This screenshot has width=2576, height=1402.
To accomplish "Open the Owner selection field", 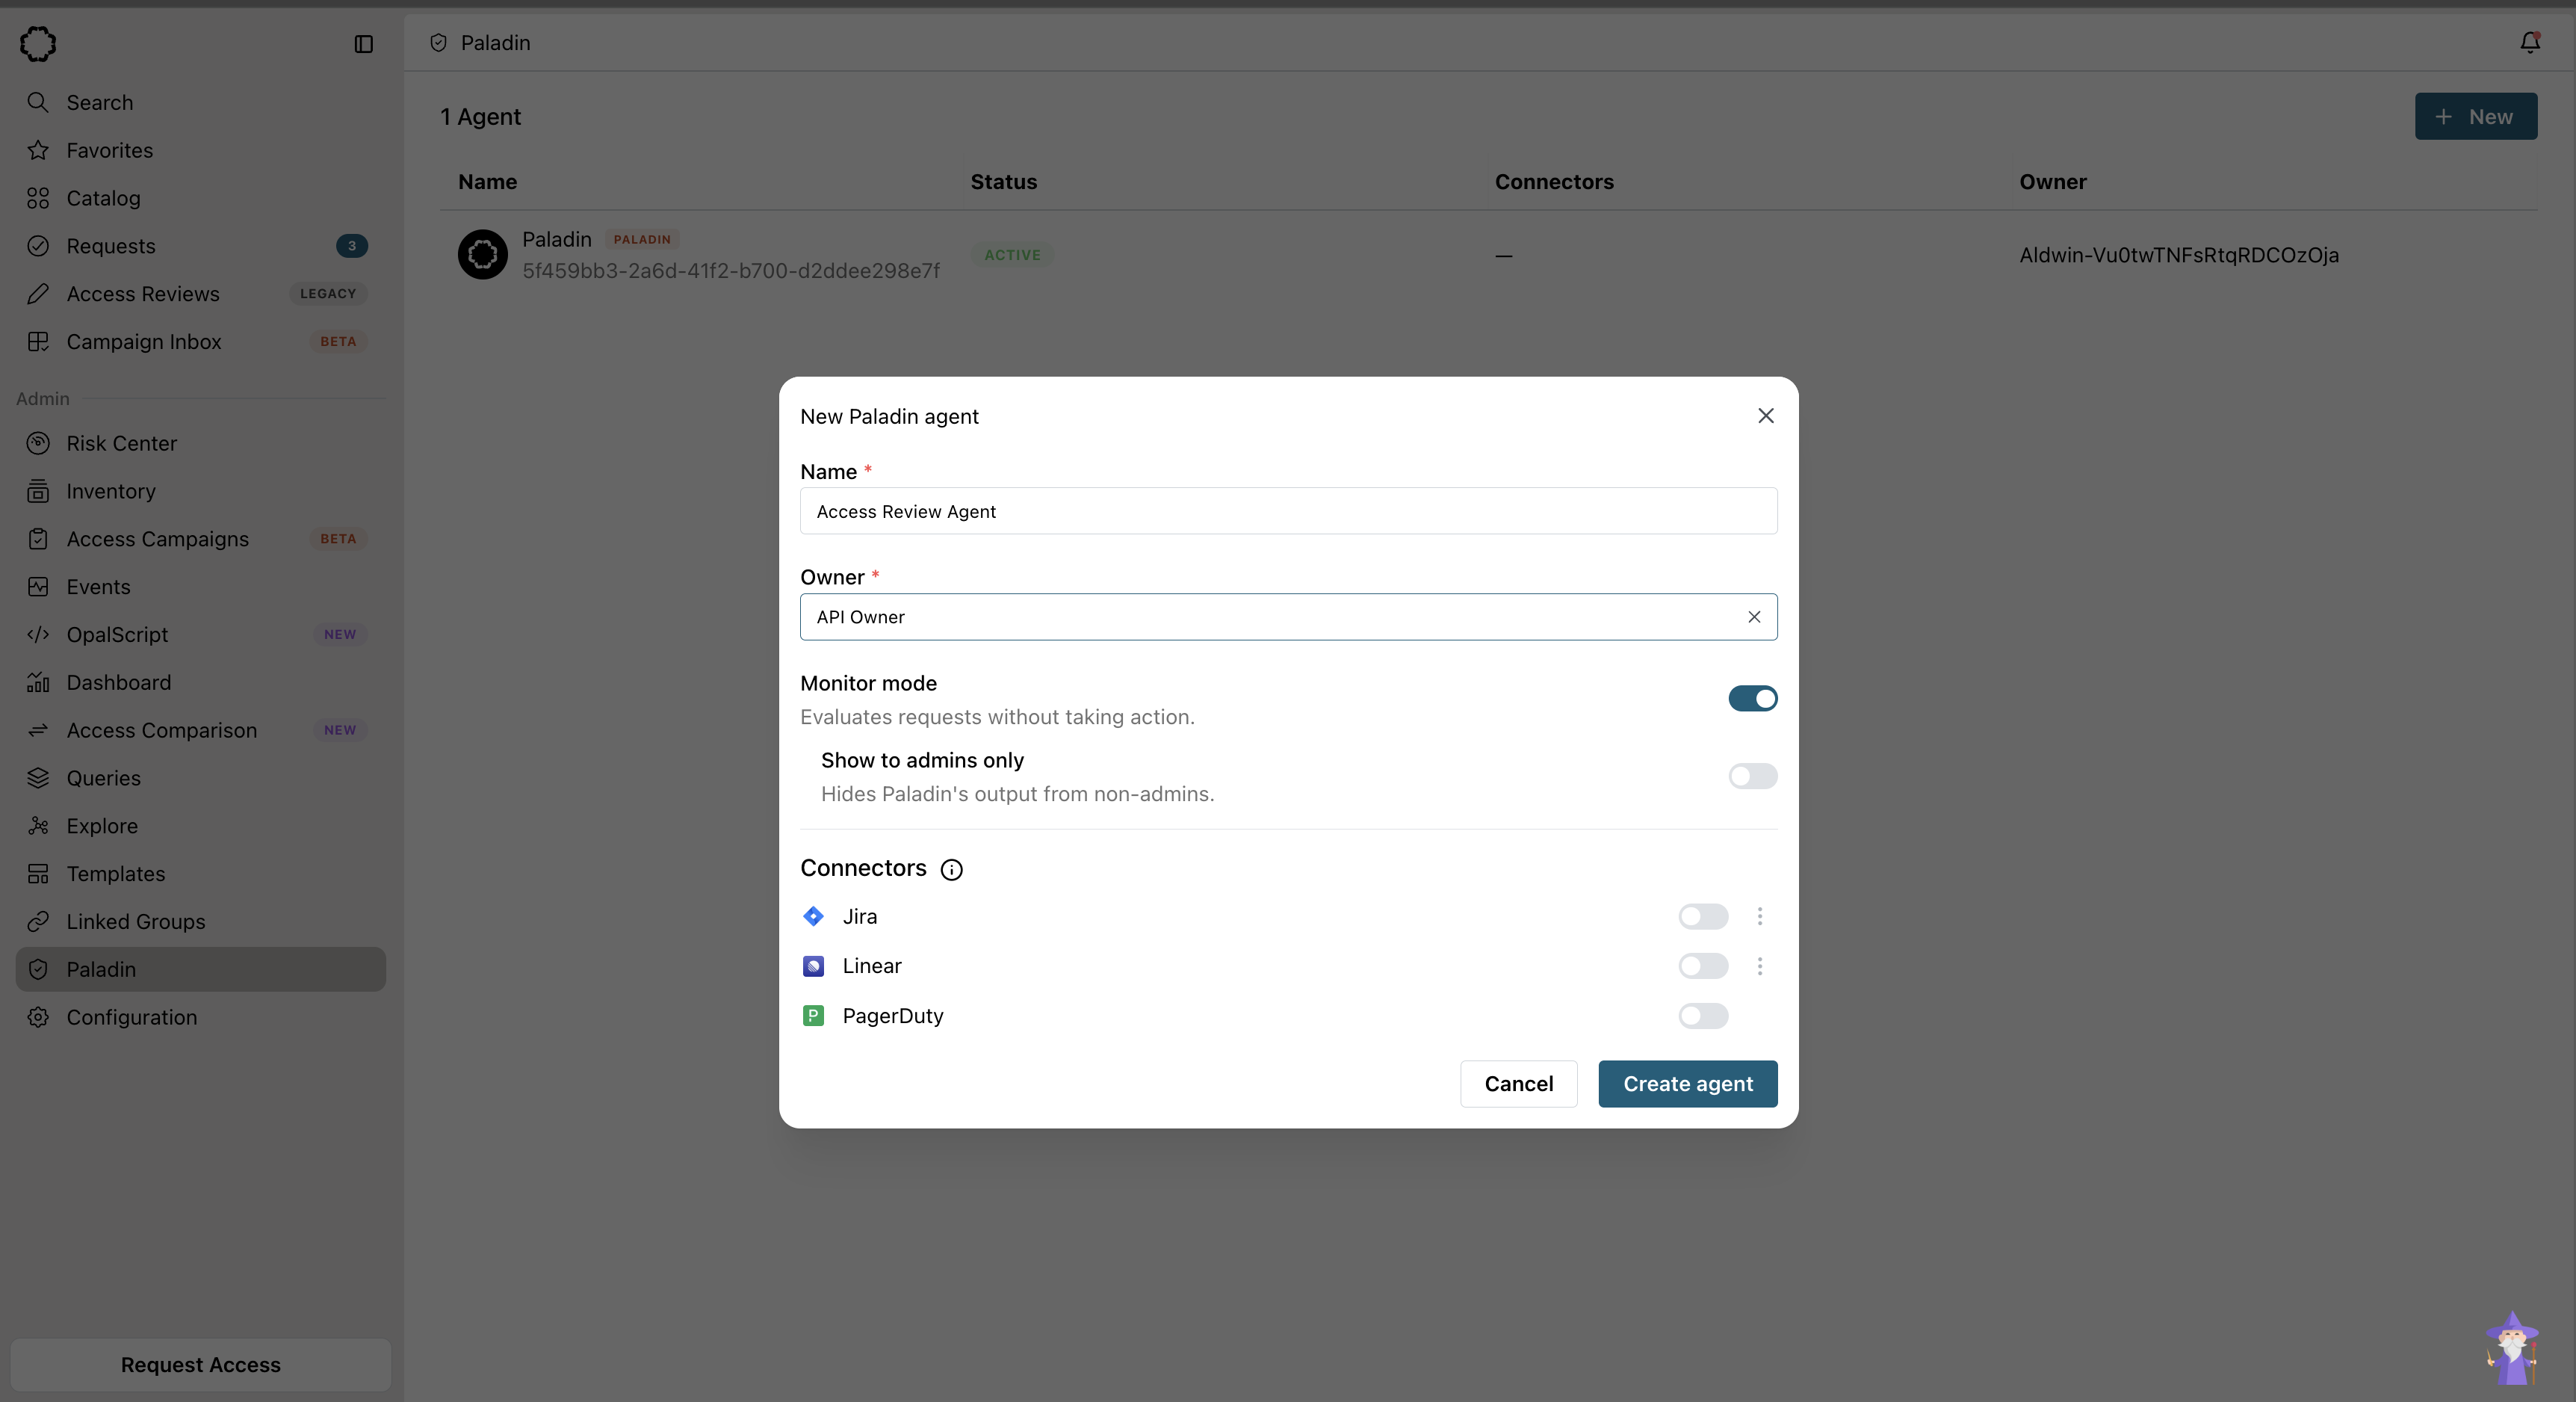I will 1288,617.
